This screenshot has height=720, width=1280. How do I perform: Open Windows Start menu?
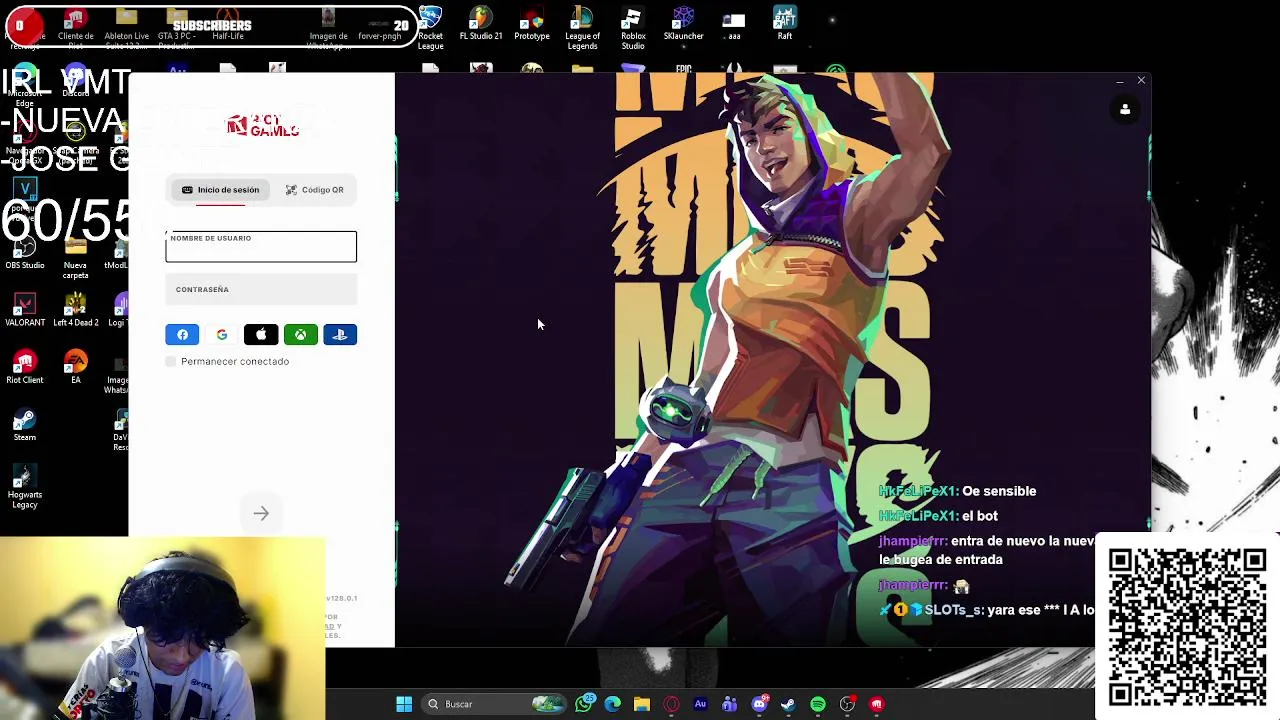(x=404, y=704)
